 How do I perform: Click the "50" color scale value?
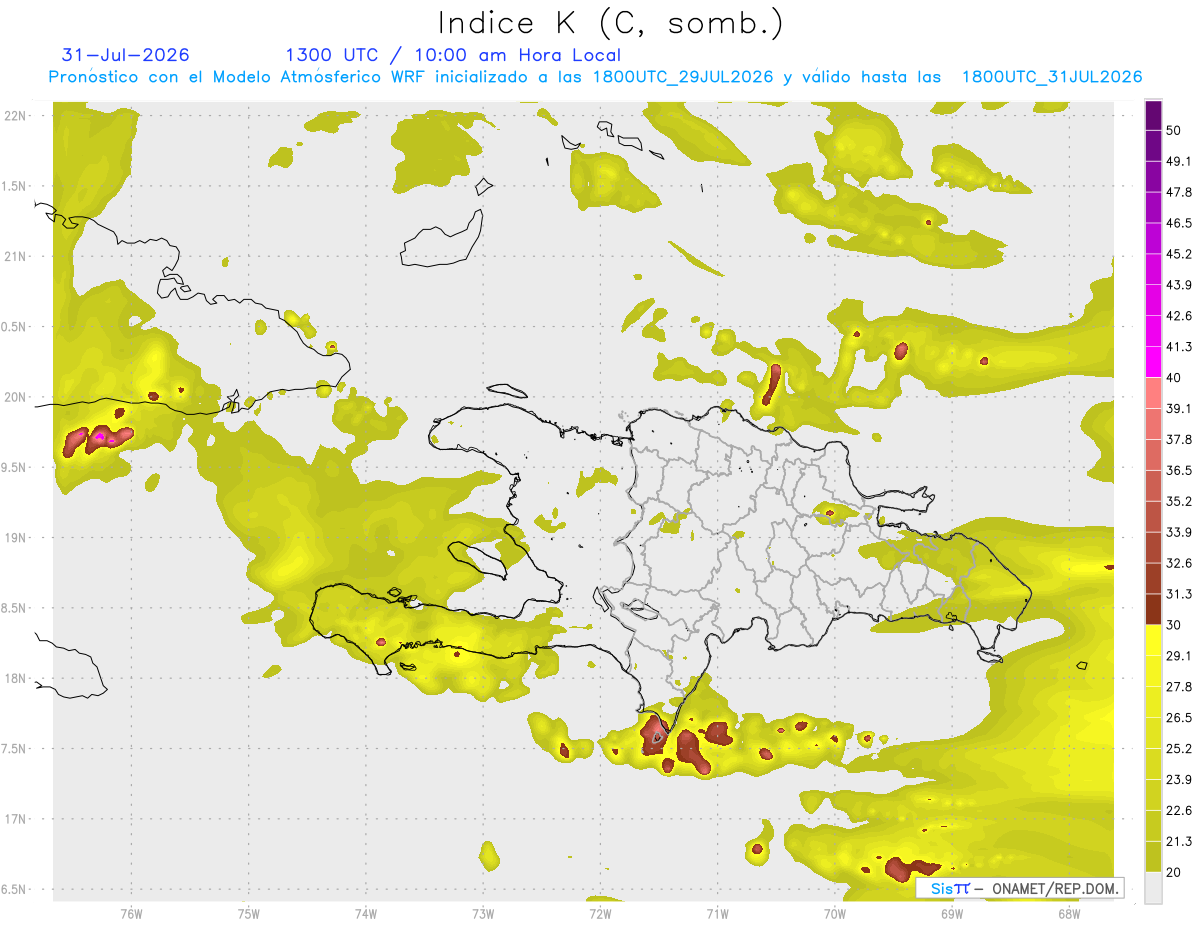1175,130
